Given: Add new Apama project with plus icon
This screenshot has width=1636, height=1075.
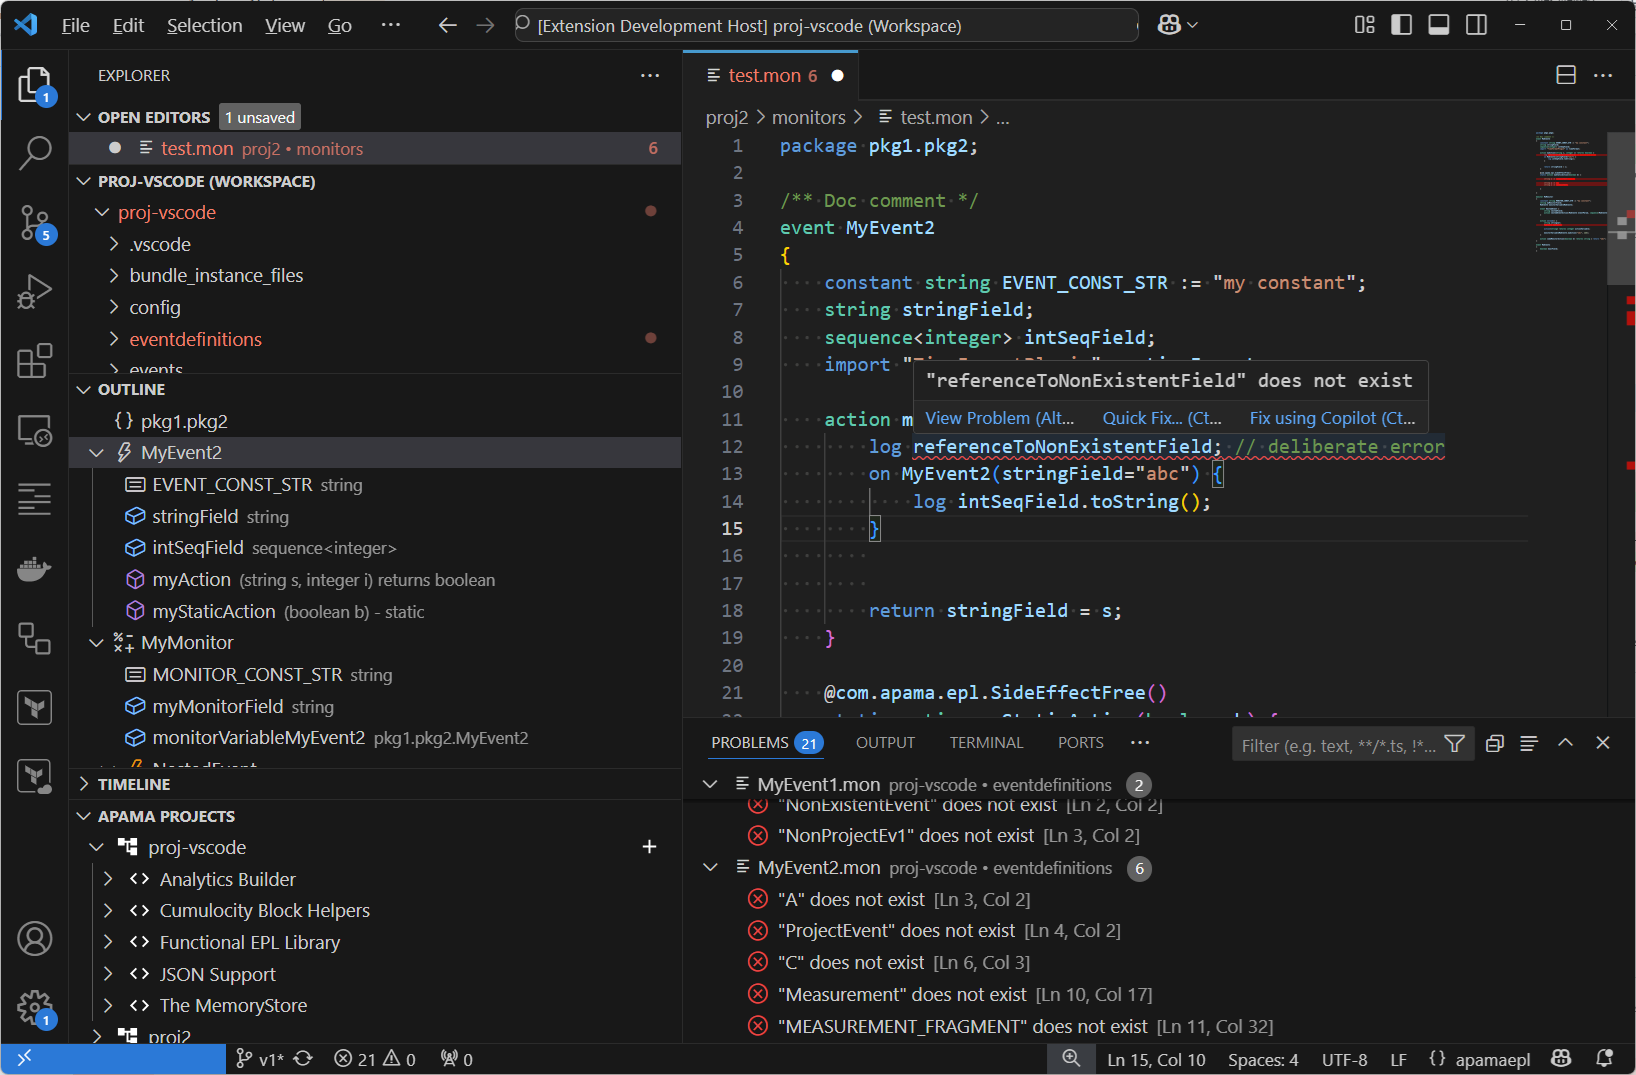Looking at the screenshot, I should [649, 847].
